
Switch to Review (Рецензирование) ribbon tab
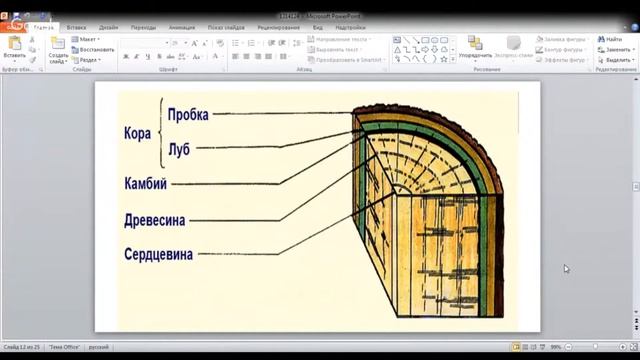(278, 27)
